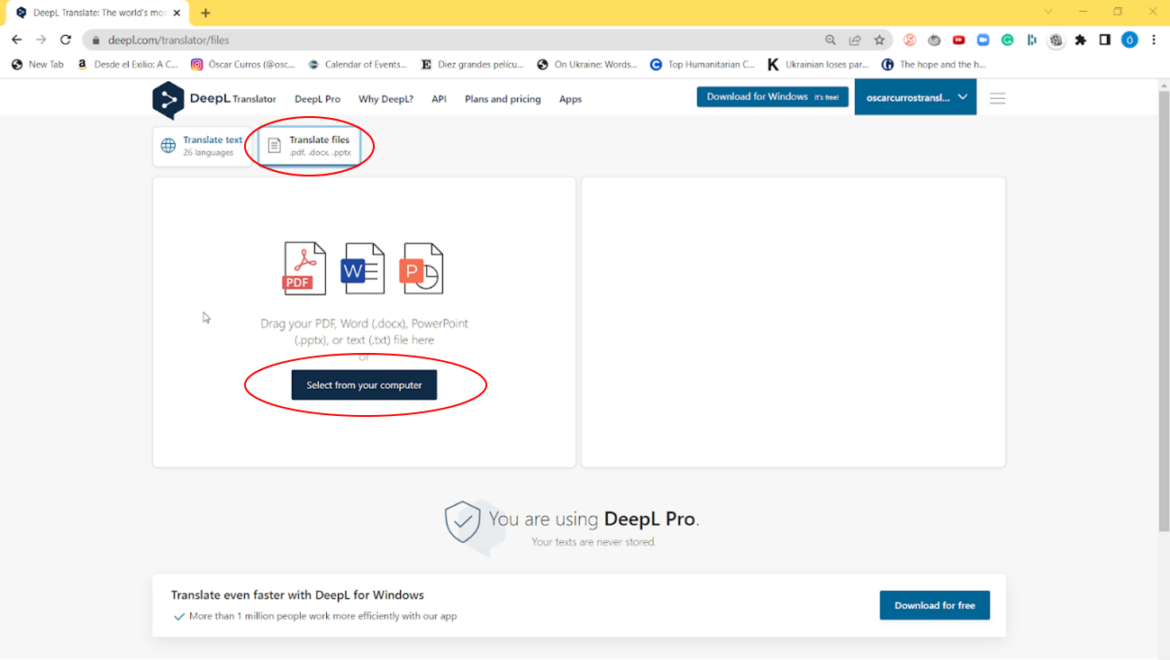Click the PDF file type icon
This screenshot has height=660, width=1170.
[304, 268]
